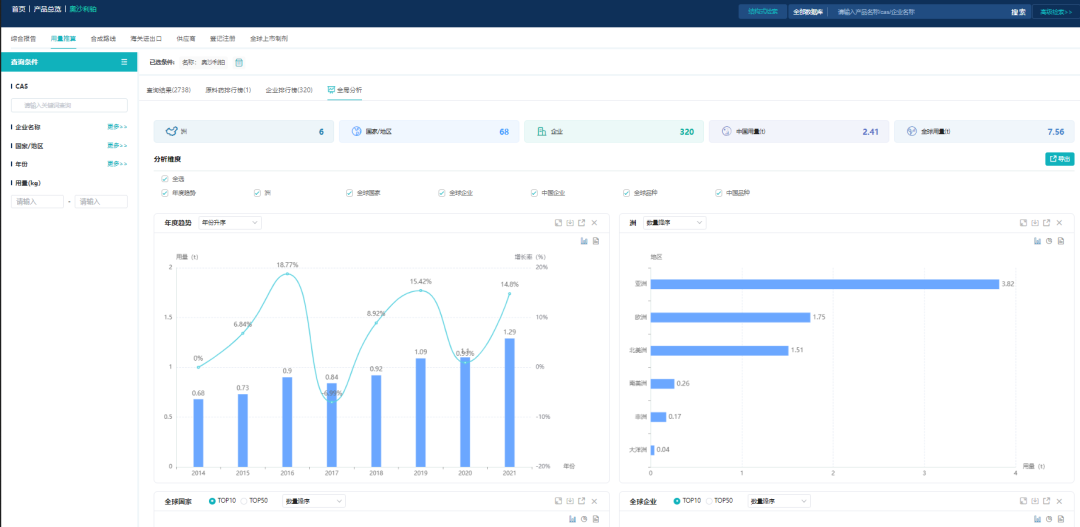The image size is (1080, 527).
Task: Open 数量降序 dropdown in 洲 panel
Action: tap(675, 223)
